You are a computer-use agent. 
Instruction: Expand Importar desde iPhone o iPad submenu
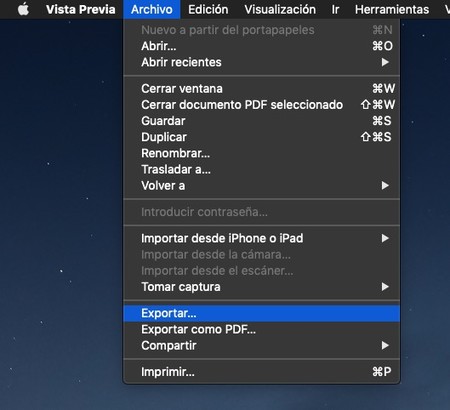click(x=262, y=238)
